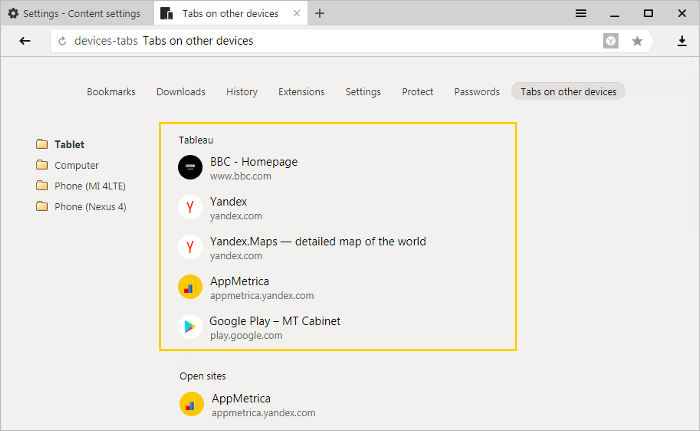
Task: Click www.bbc.com URL text
Action: coord(241,176)
